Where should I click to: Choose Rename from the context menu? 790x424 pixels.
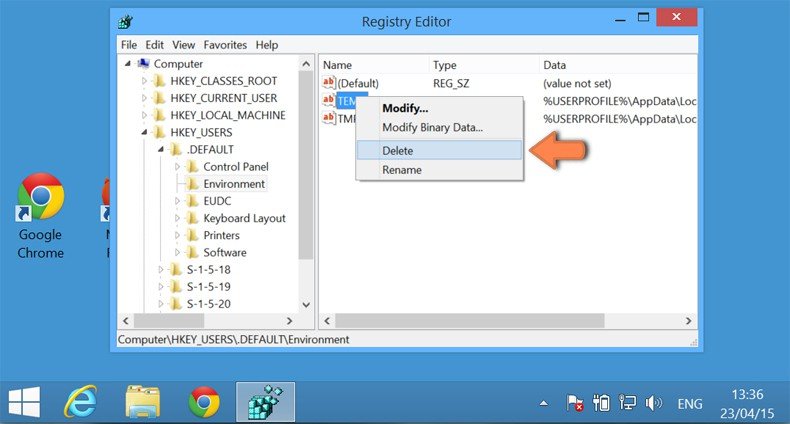[439, 170]
